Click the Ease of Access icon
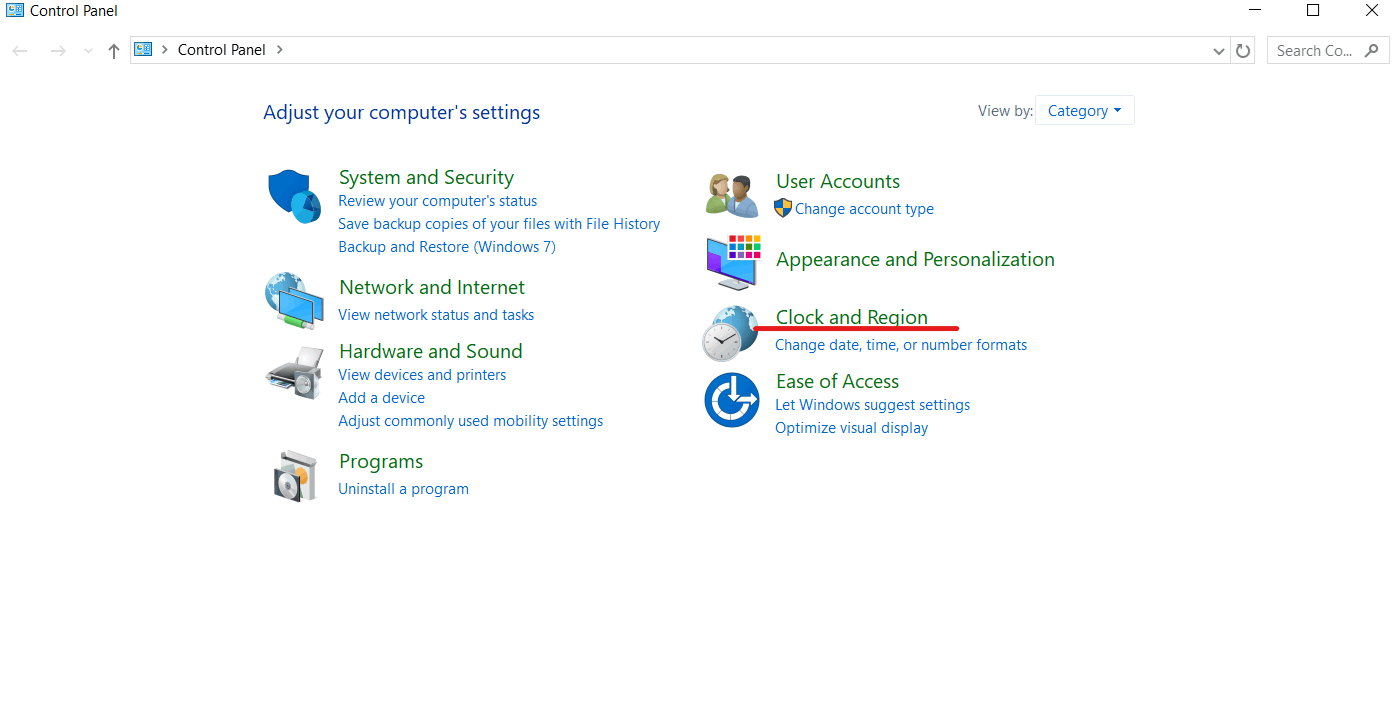 (732, 399)
